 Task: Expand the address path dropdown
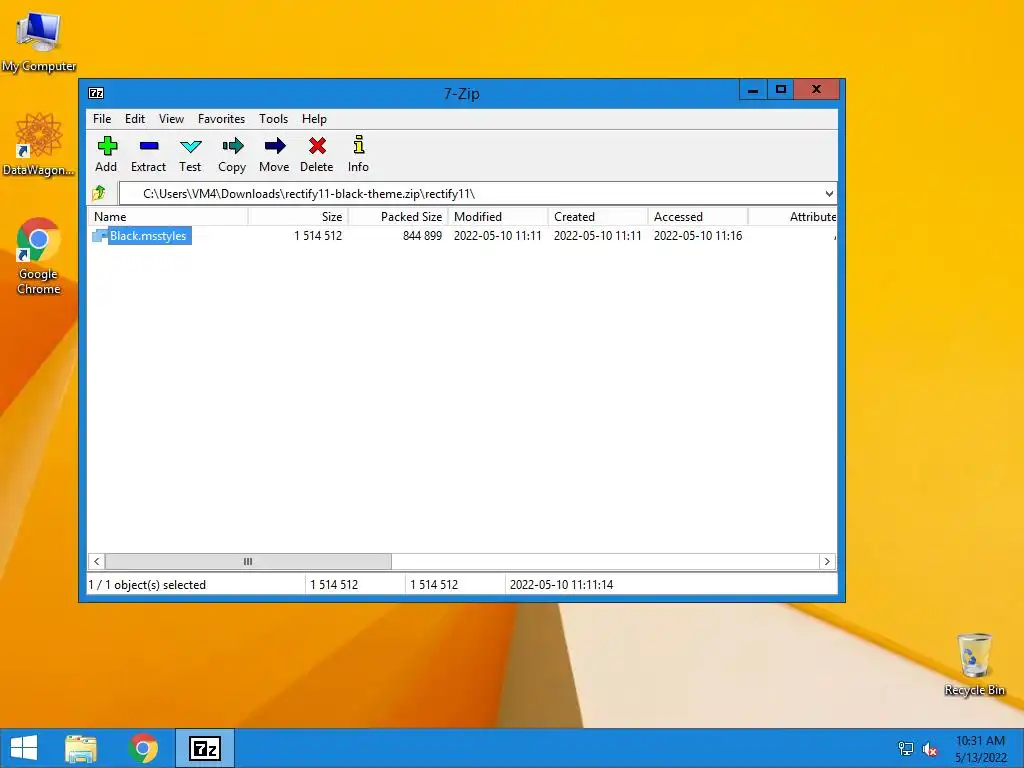tap(829, 194)
